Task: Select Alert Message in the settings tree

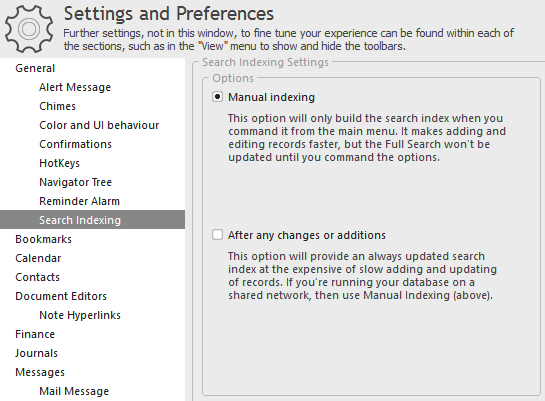Action: [75, 87]
